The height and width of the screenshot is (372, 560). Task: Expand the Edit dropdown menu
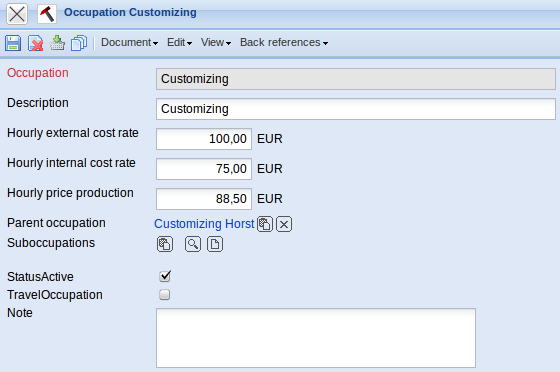[179, 42]
